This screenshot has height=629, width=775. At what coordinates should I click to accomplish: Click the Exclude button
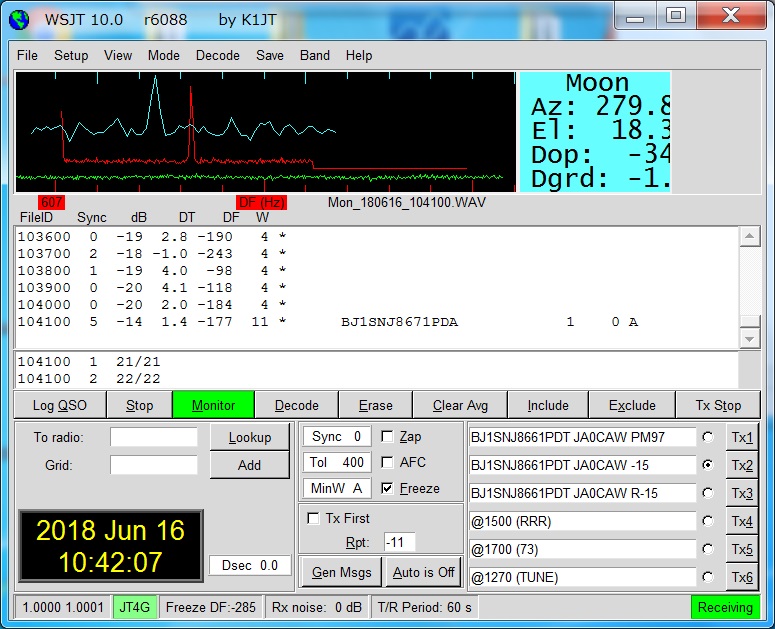[632, 405]
